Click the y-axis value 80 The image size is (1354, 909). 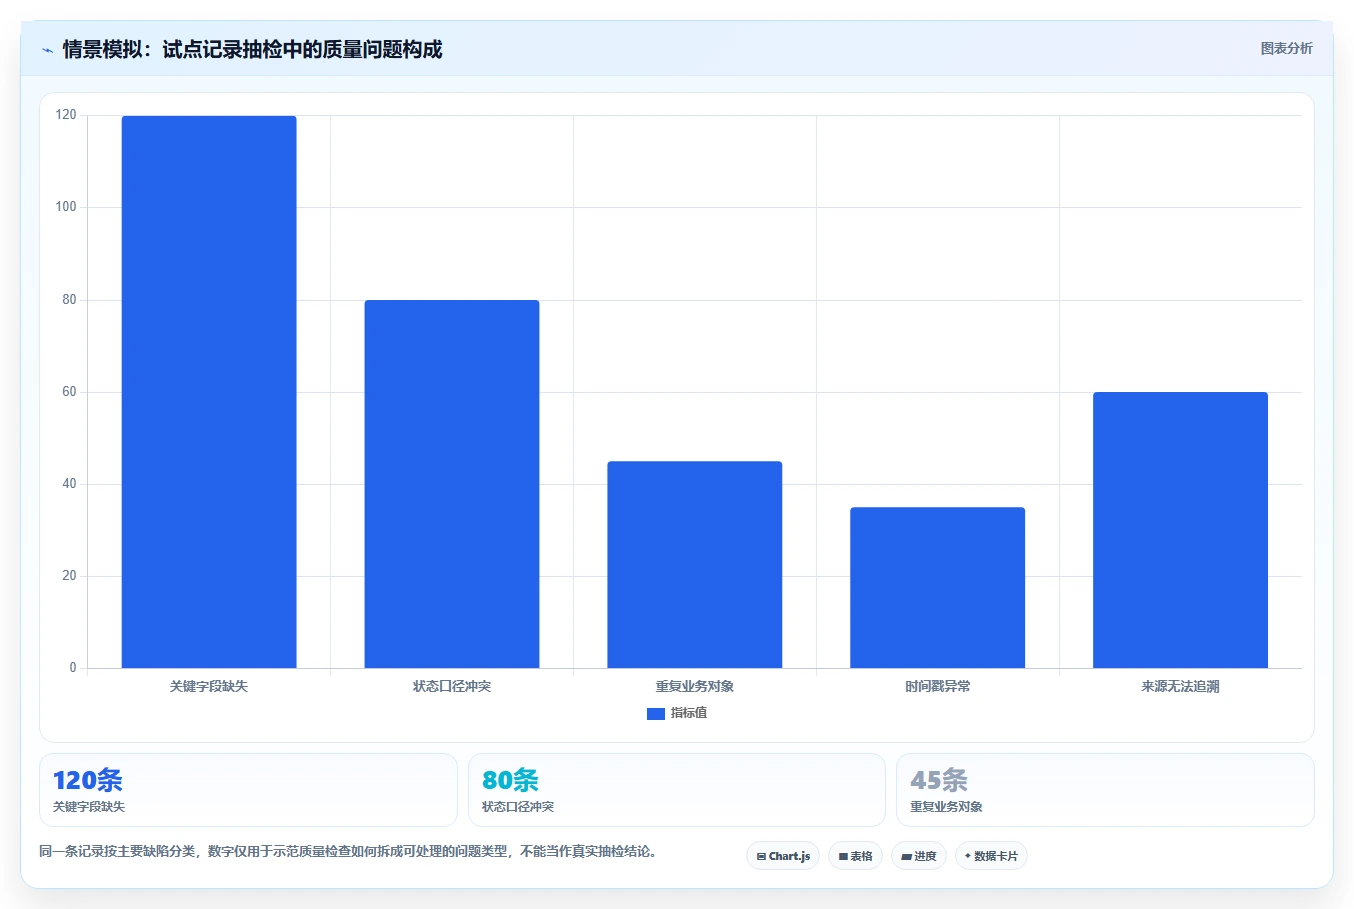point(69,300)
